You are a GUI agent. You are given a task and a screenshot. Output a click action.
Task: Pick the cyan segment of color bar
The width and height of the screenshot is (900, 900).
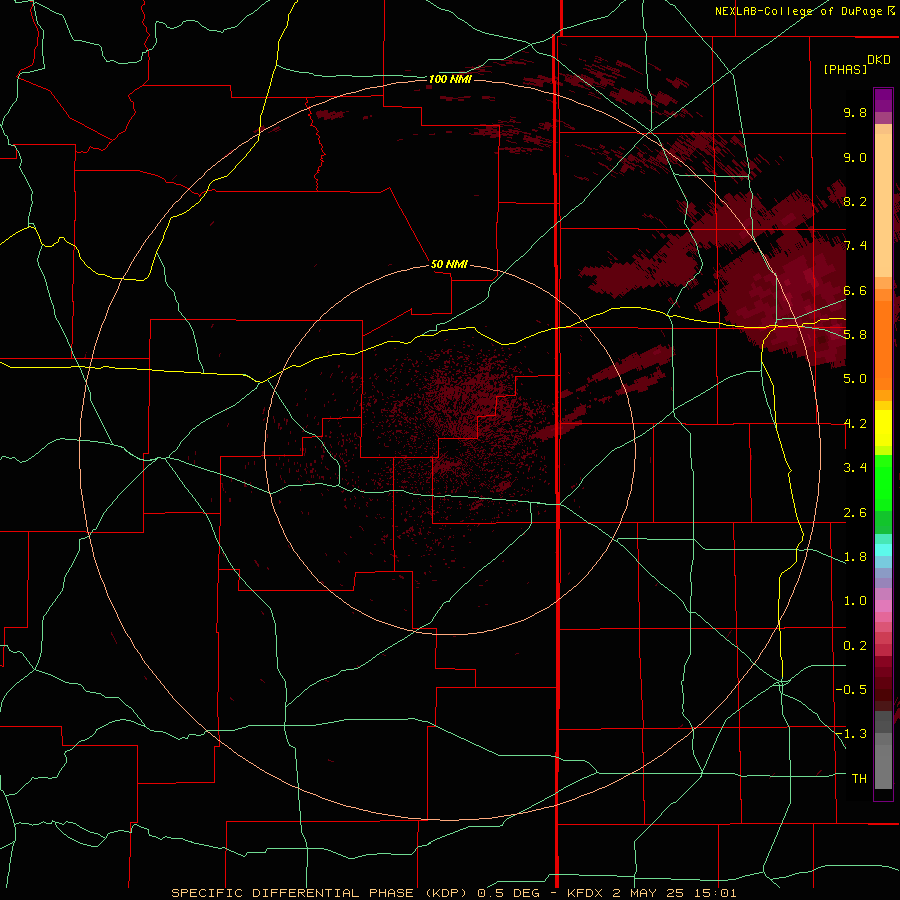[883, 550]
